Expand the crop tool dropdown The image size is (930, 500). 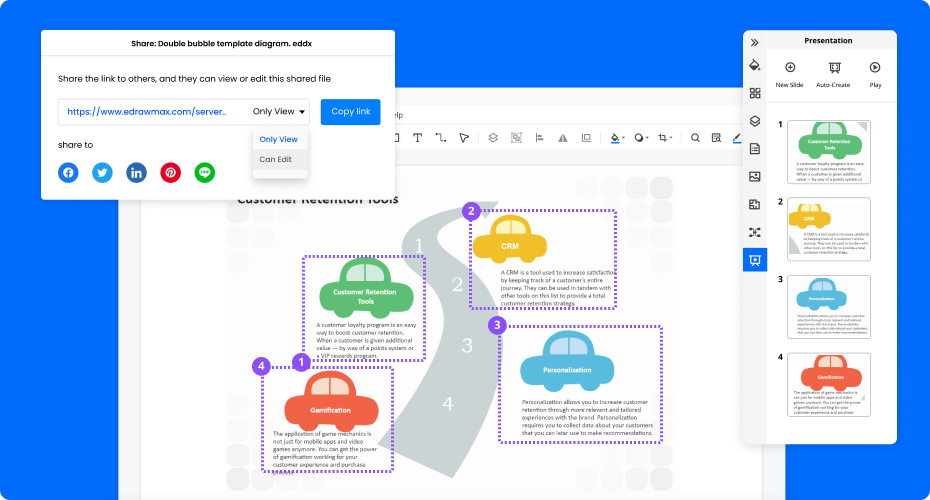(x=673, y=138)
